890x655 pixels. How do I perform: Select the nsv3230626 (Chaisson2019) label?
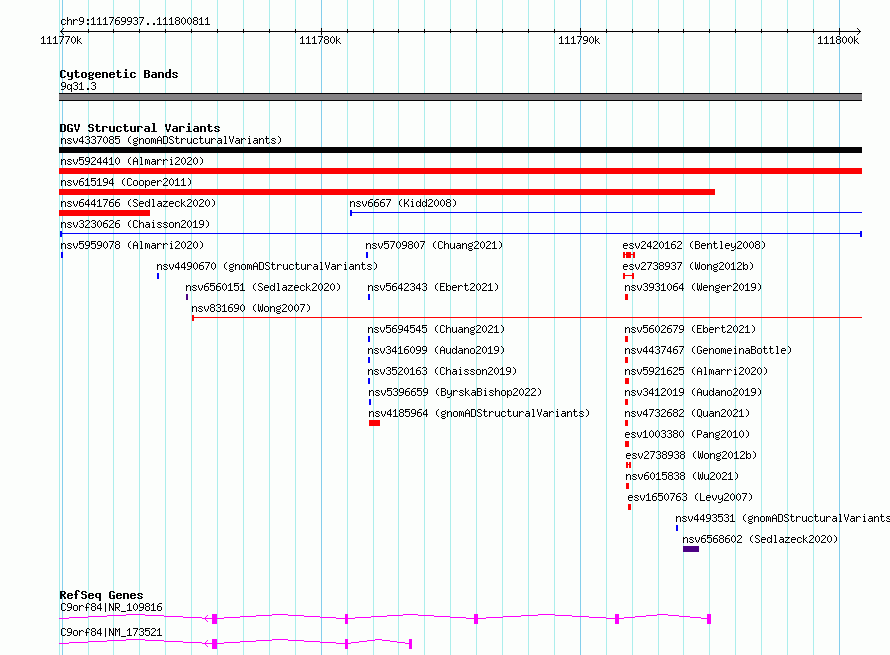click(135, 224)
